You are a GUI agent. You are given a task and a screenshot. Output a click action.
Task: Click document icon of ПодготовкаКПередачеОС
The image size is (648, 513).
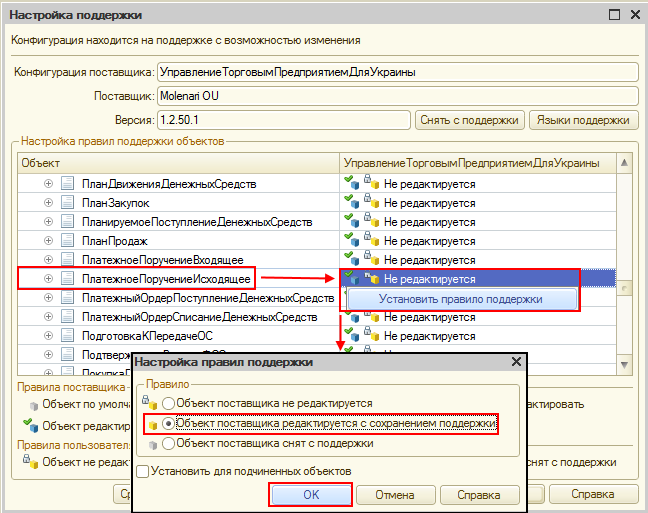click(x=67, y=335)
